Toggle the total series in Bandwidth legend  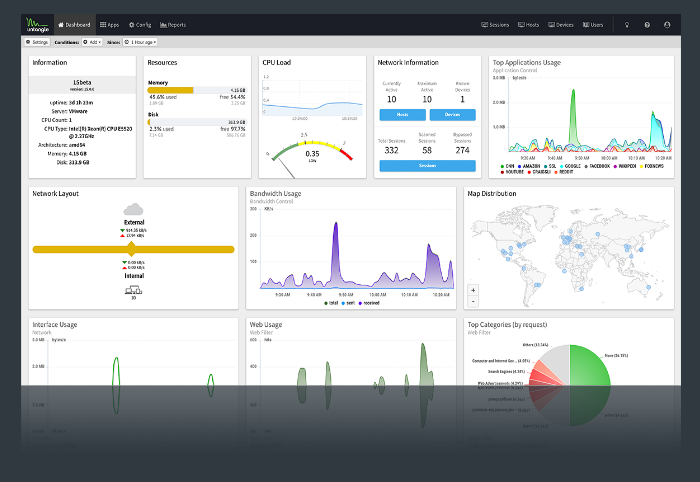pos(331,303)
